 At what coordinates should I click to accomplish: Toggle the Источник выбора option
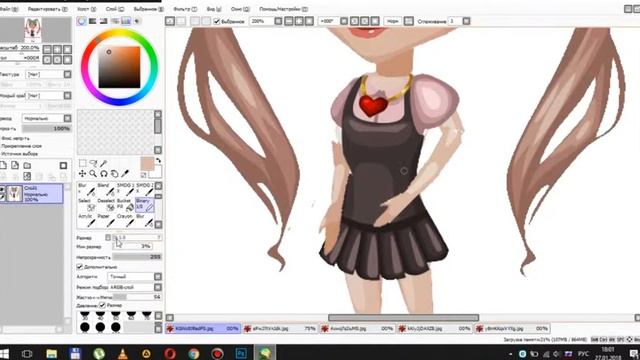click(x=19, y=154)
